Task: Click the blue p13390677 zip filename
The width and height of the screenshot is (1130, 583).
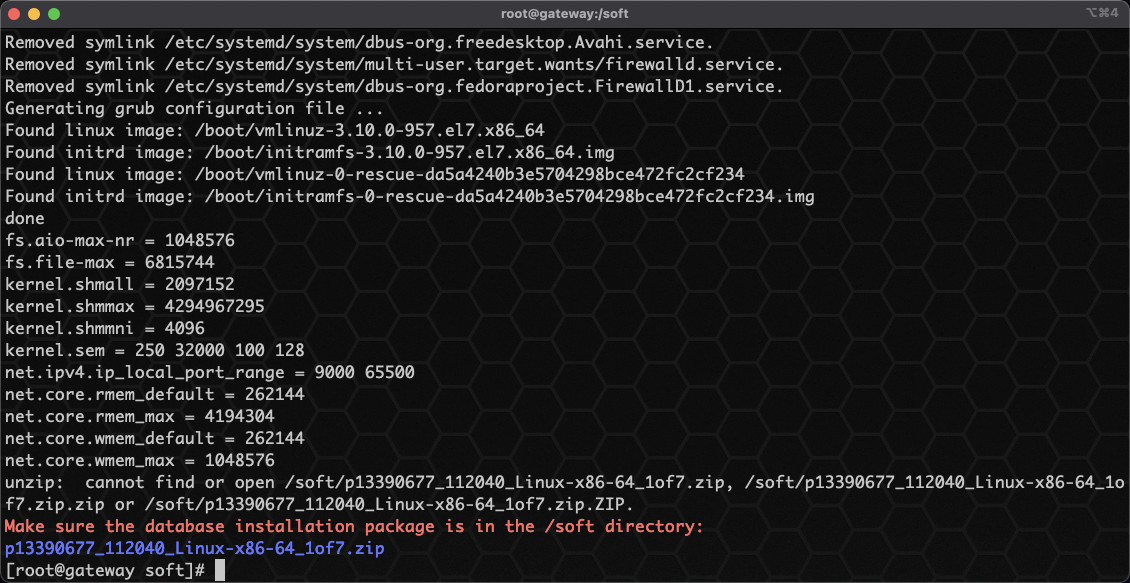Action: [x=195, y=548]
